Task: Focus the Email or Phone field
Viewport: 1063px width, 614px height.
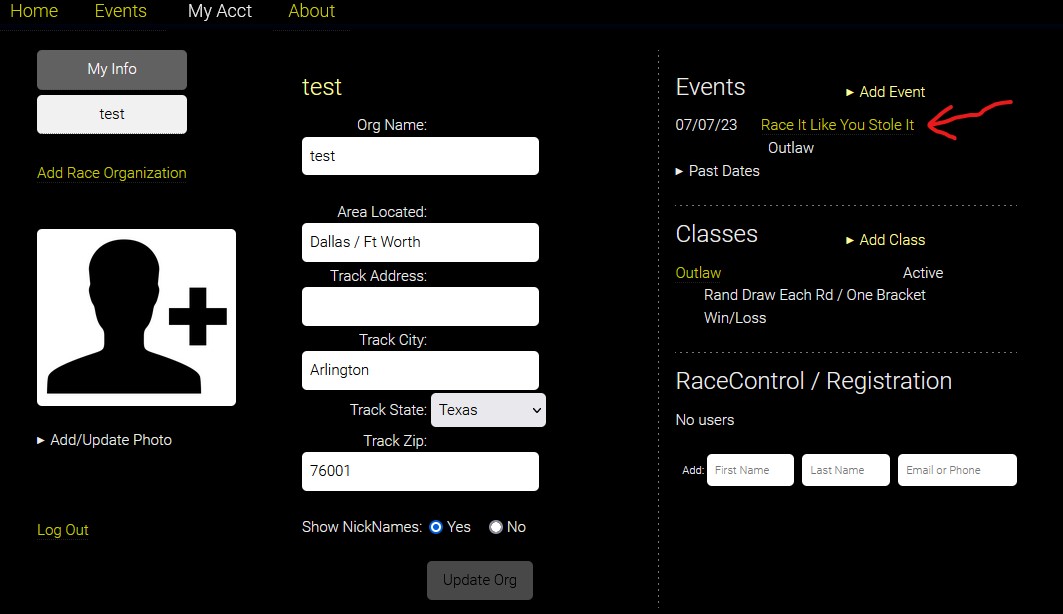Action: (x=957, y=470)
